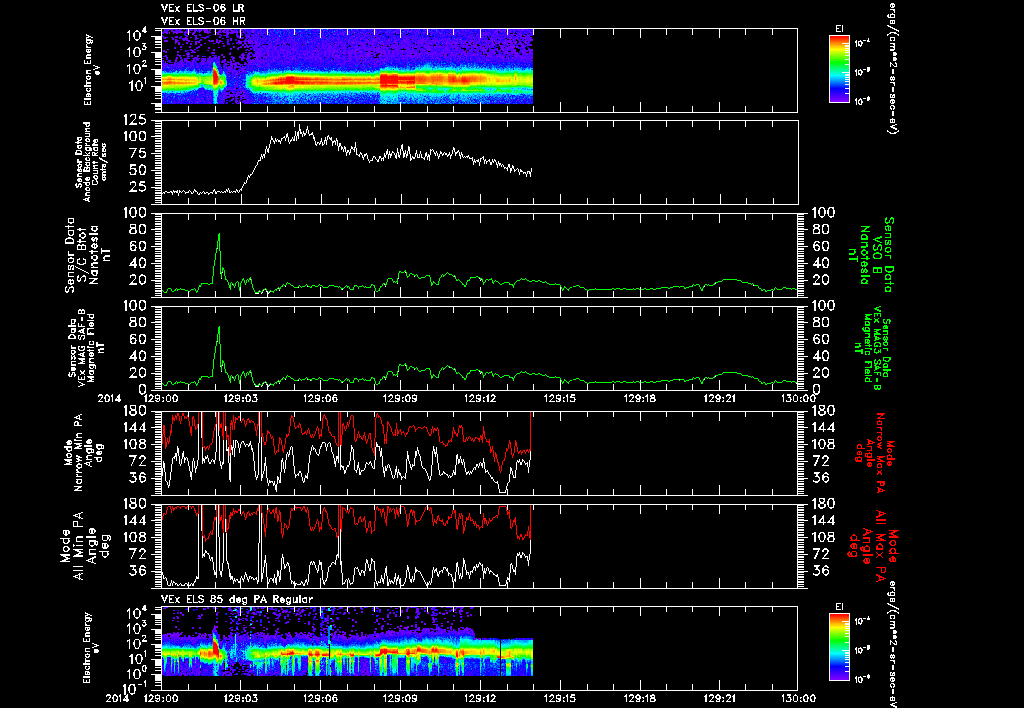This screenshot has height=708, width=1024.
Task: Click the "129:00" tick on the bottom time axis
Action: click(x=161, y=698)
